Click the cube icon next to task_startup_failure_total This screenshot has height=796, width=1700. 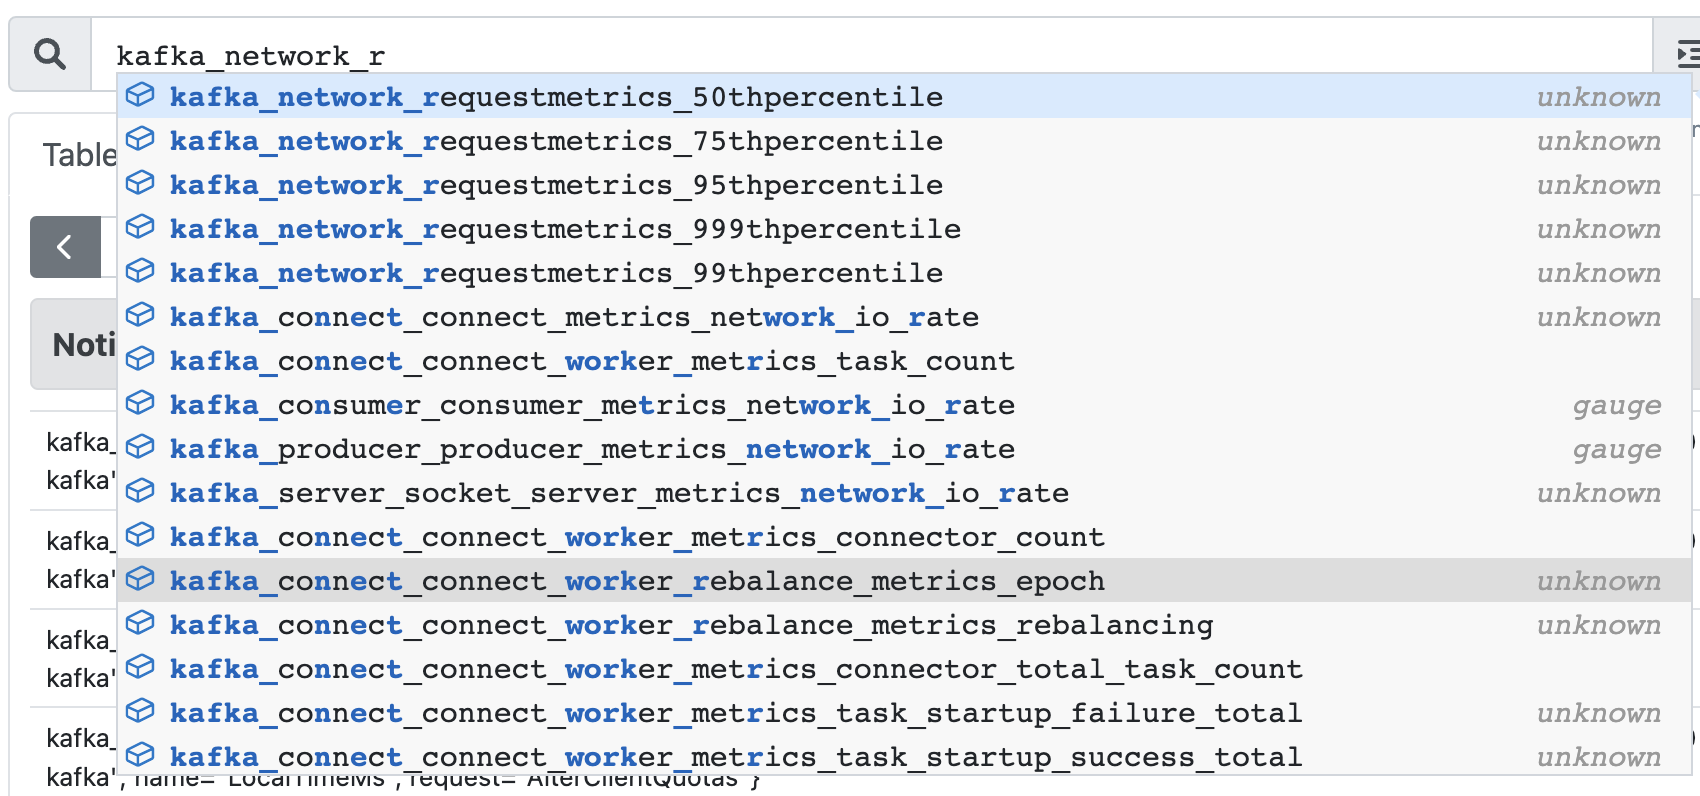(140, 711)
